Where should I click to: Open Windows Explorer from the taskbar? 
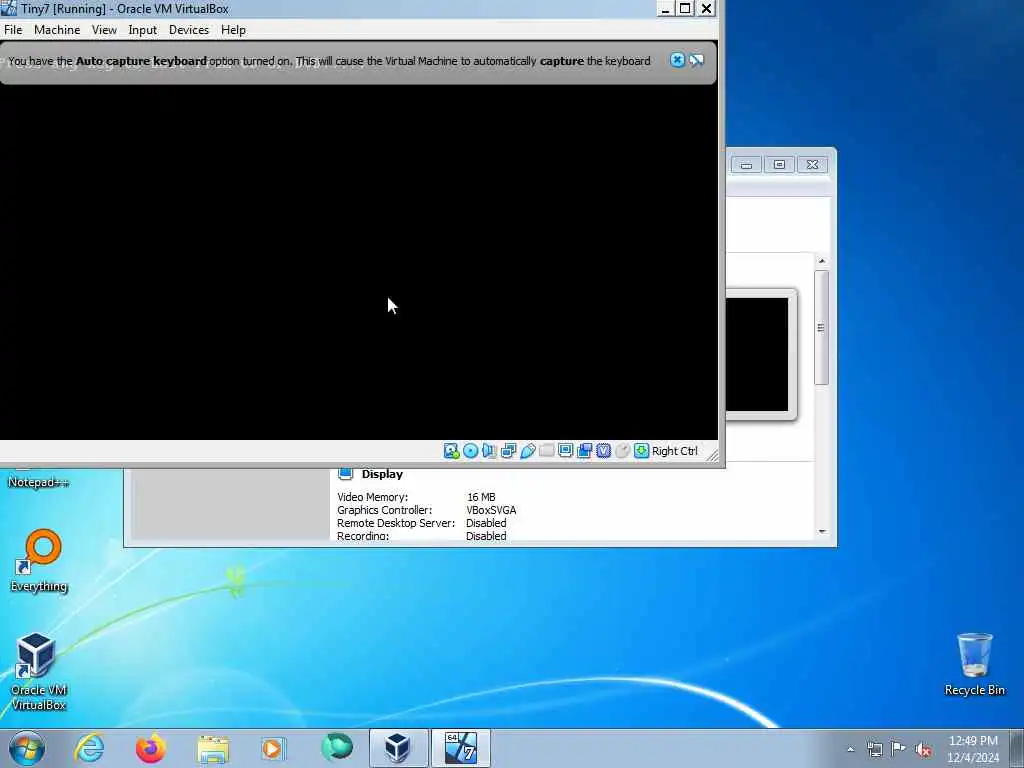coord(213,749)
